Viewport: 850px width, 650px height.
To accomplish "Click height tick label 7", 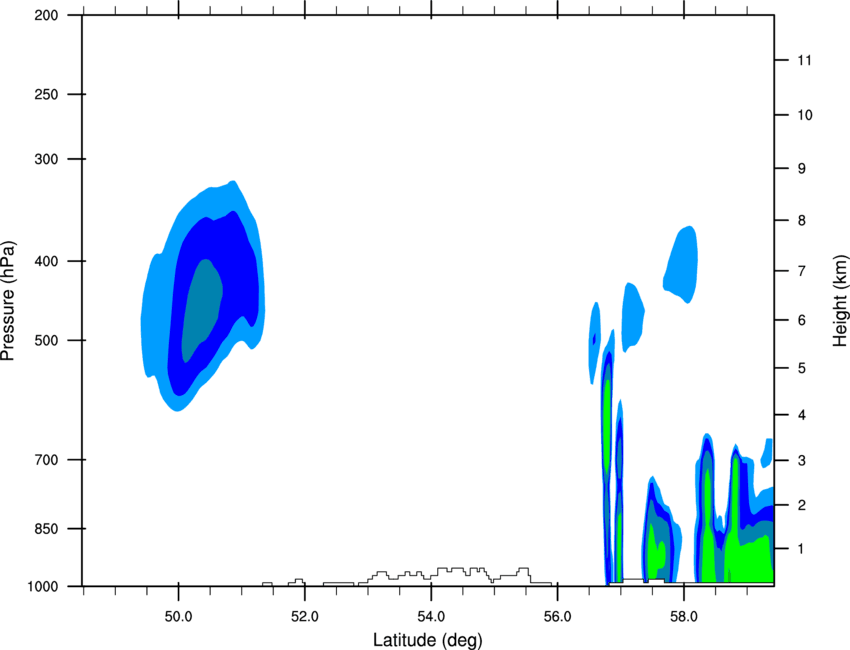I will coord(801,271).
